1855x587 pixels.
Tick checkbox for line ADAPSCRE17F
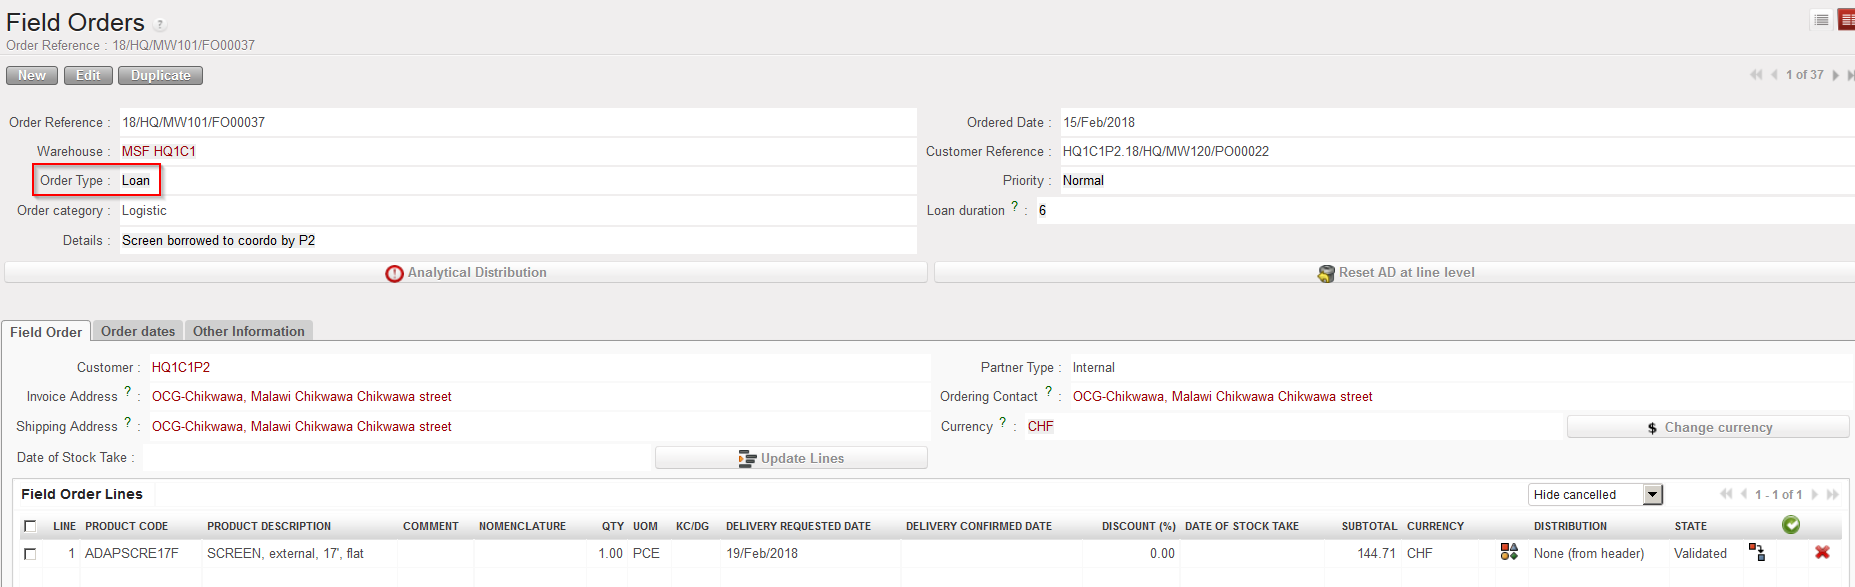[x=30, y=553]
